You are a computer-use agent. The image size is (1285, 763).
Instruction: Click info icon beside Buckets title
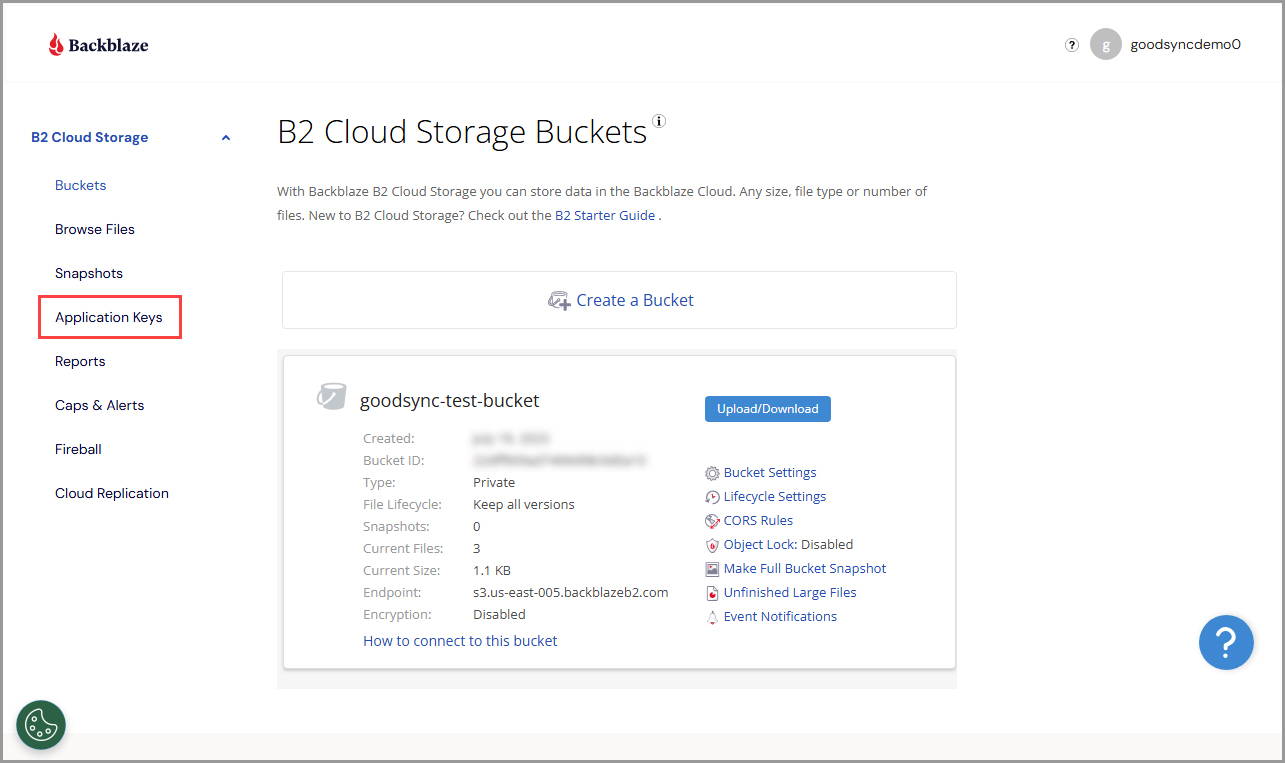click(658, 121)
